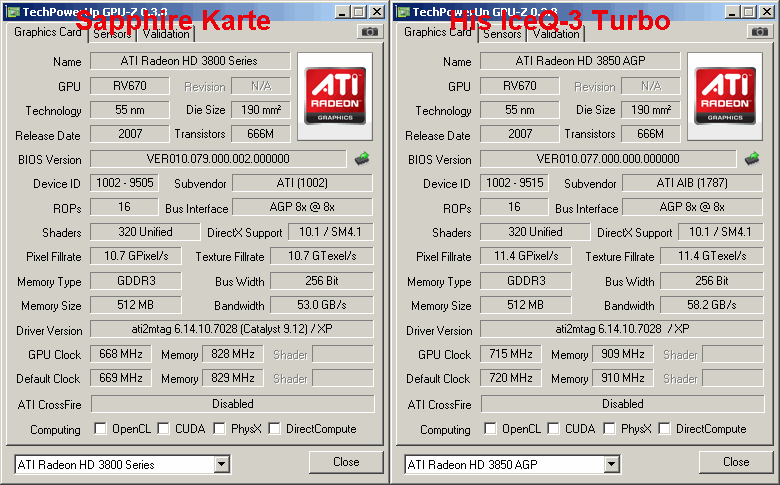This screenshot has height=485, width=780.
Task: Enable PhysX checkbox in Sapphire window
Action: pos(219,428)
